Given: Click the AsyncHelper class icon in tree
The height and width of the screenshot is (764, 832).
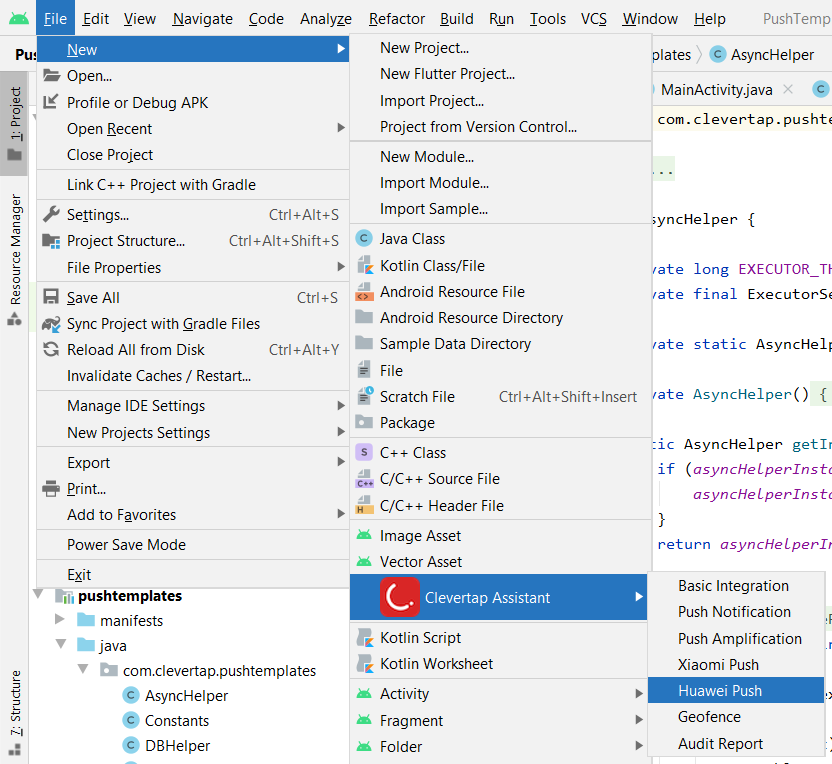Looking at the screenshot, I should (x=131, y=695).
